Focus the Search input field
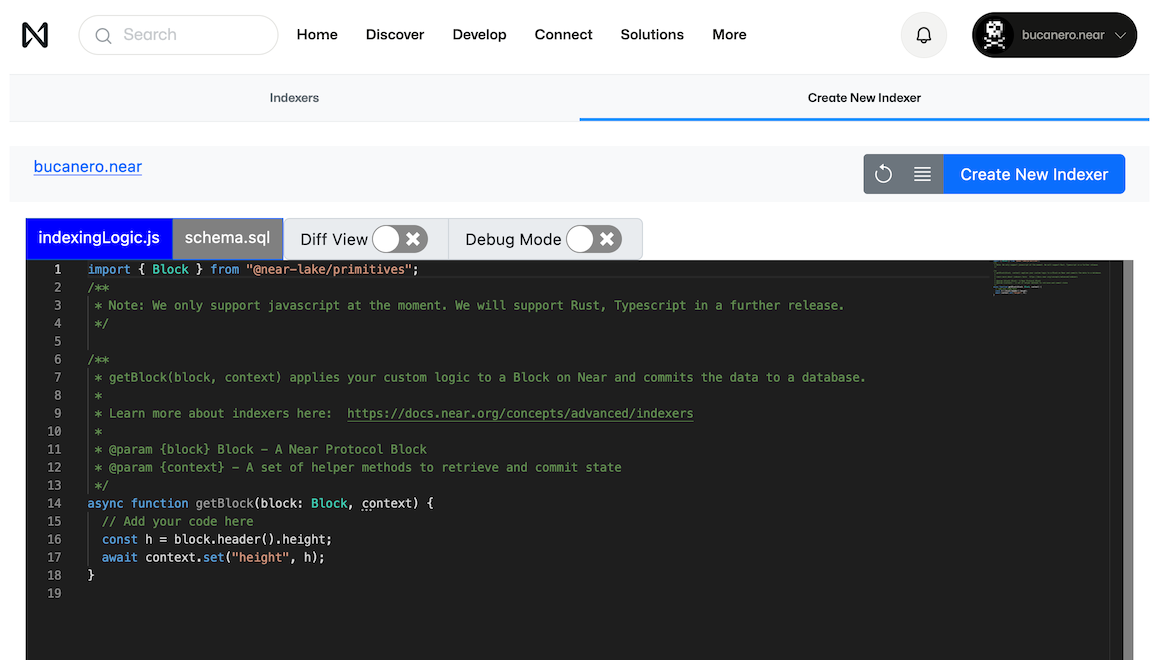Viewport: 1166px width, 660px height. click(x=178, y=35)
